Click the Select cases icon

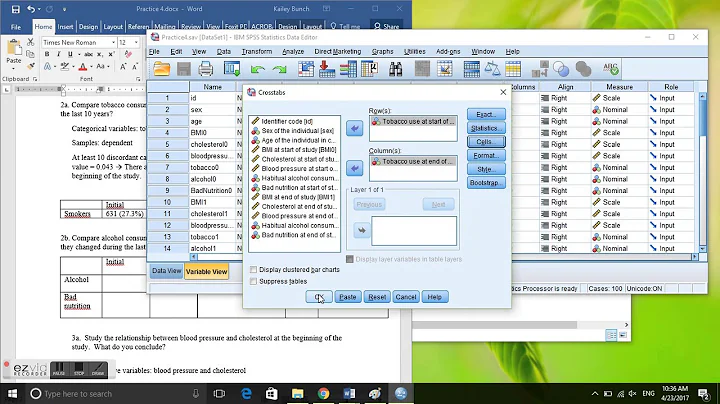click(513, 69)
